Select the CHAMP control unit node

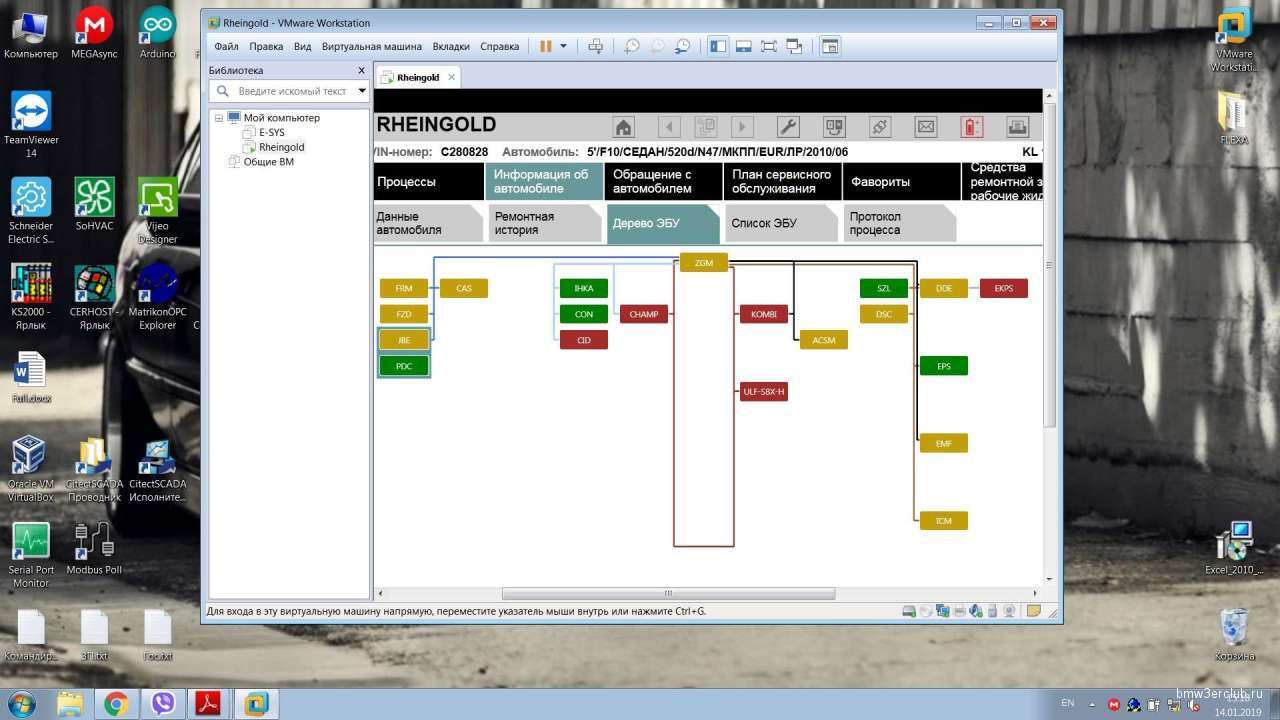[x=644, y=314]
